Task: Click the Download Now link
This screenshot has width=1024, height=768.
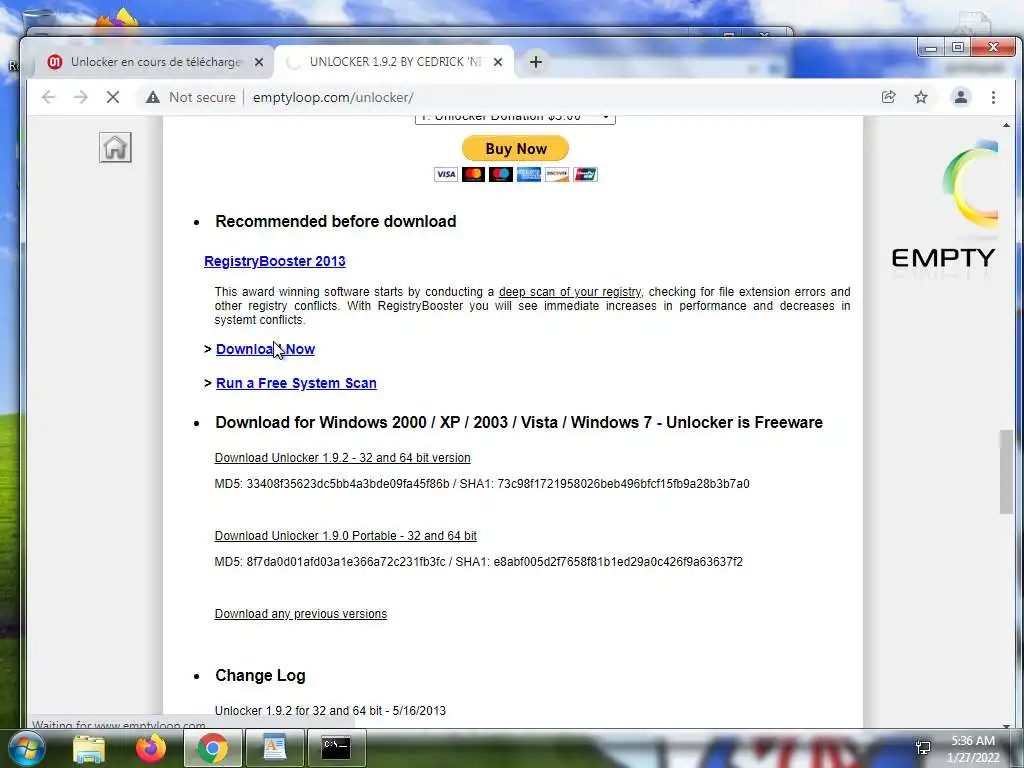Action: point(265,349)
